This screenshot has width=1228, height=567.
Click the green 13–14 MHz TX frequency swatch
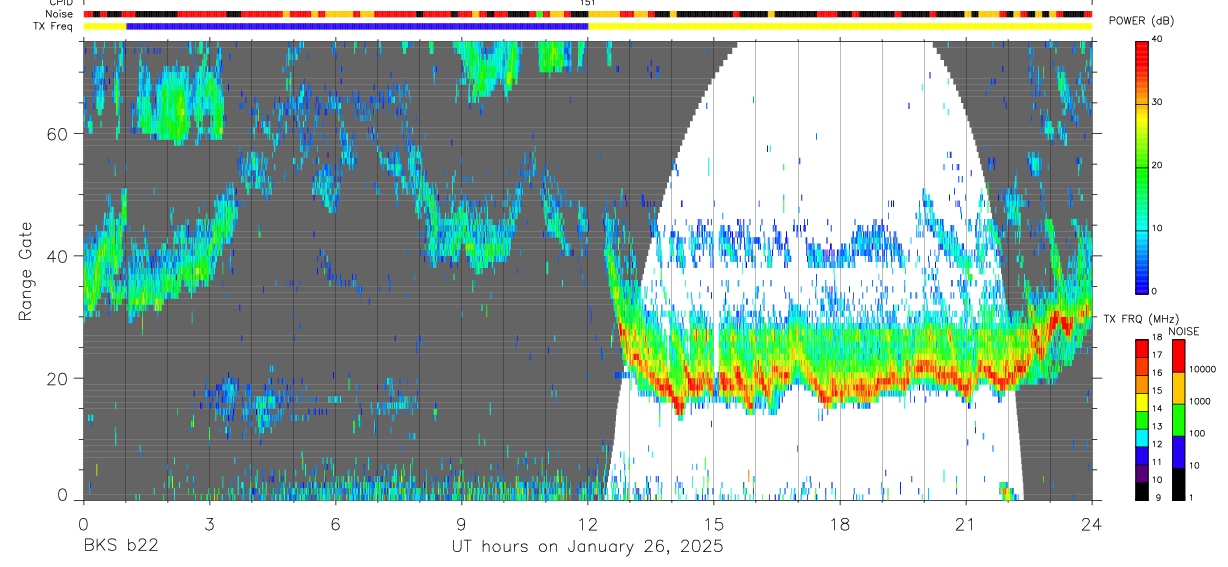point(1142,420)
